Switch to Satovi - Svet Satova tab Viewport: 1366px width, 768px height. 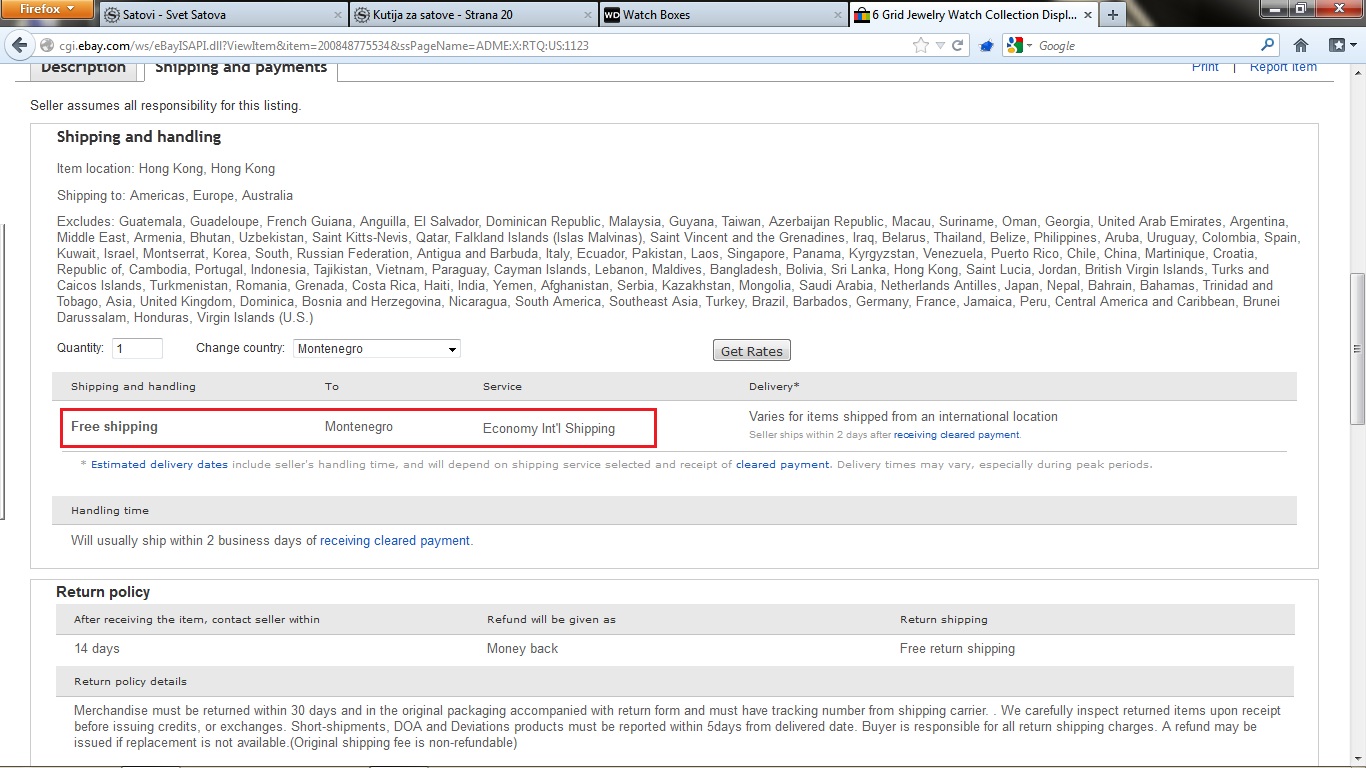[x=220, y=15]
